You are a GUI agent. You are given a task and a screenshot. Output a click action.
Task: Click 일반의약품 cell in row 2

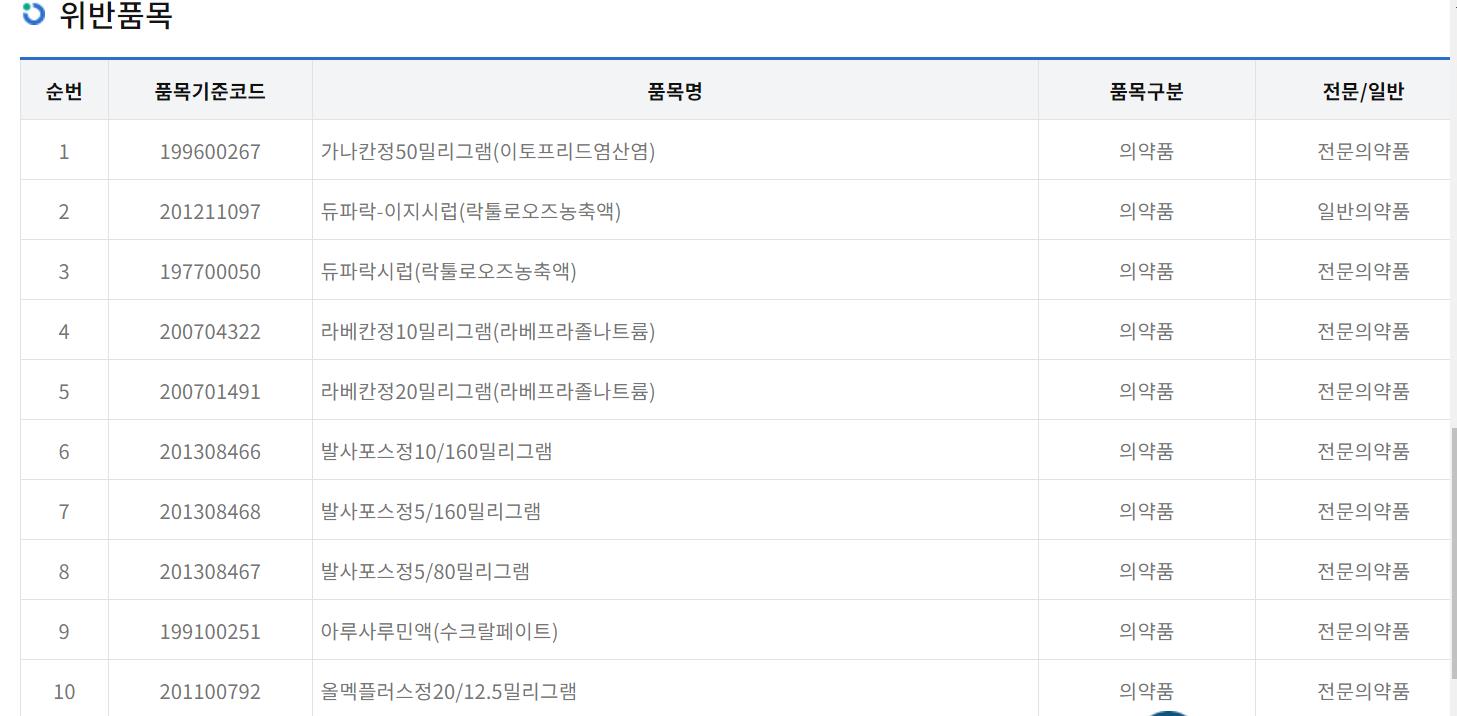click(1363, 212)
